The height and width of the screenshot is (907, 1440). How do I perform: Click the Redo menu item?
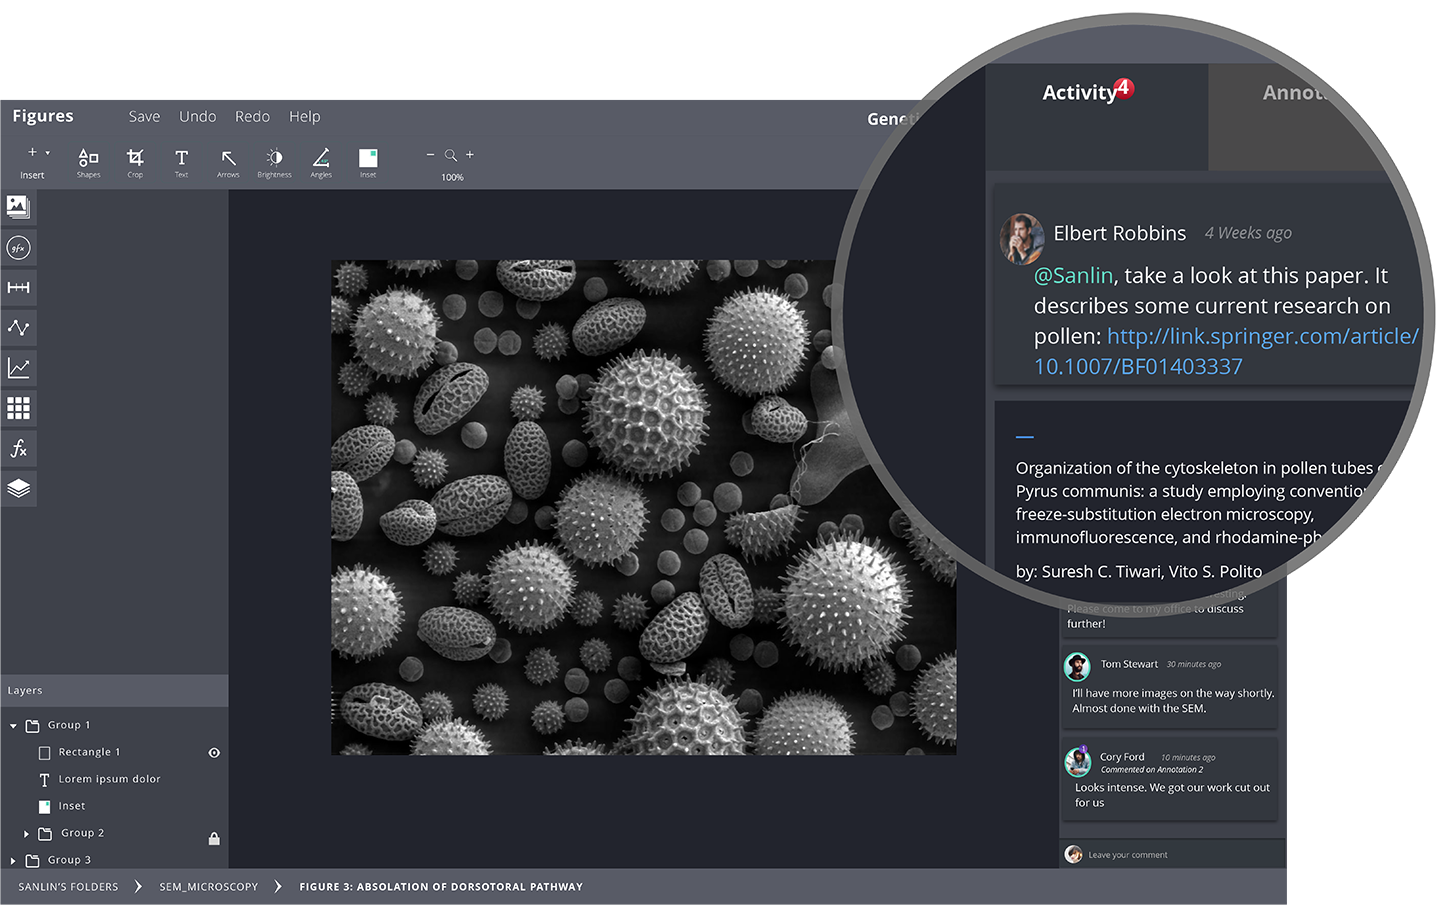(x=252, y=117)
